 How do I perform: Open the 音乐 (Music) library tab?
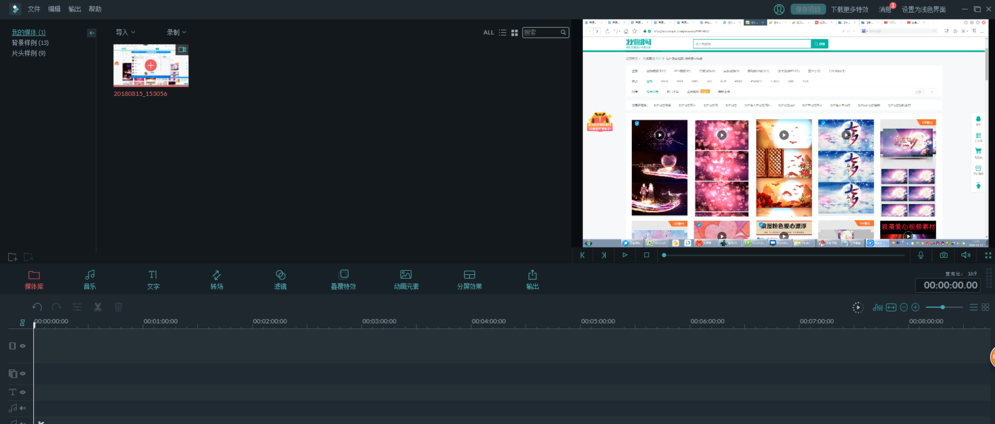coord(89,278)
